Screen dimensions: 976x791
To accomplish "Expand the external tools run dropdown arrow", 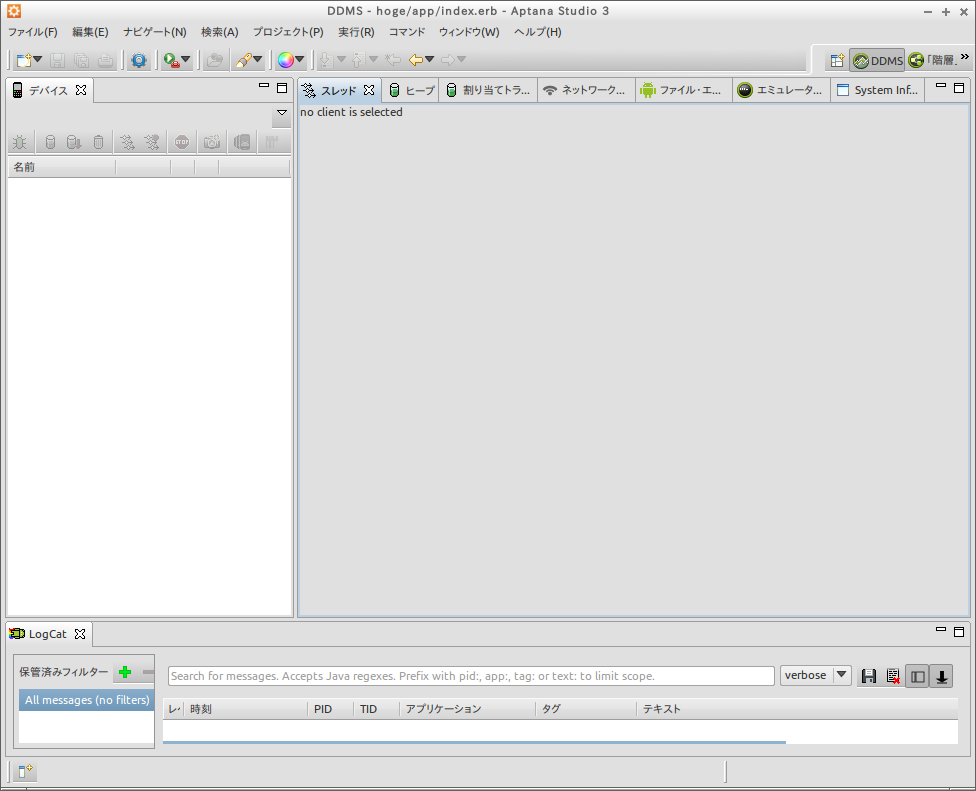I will click(185, 60).
